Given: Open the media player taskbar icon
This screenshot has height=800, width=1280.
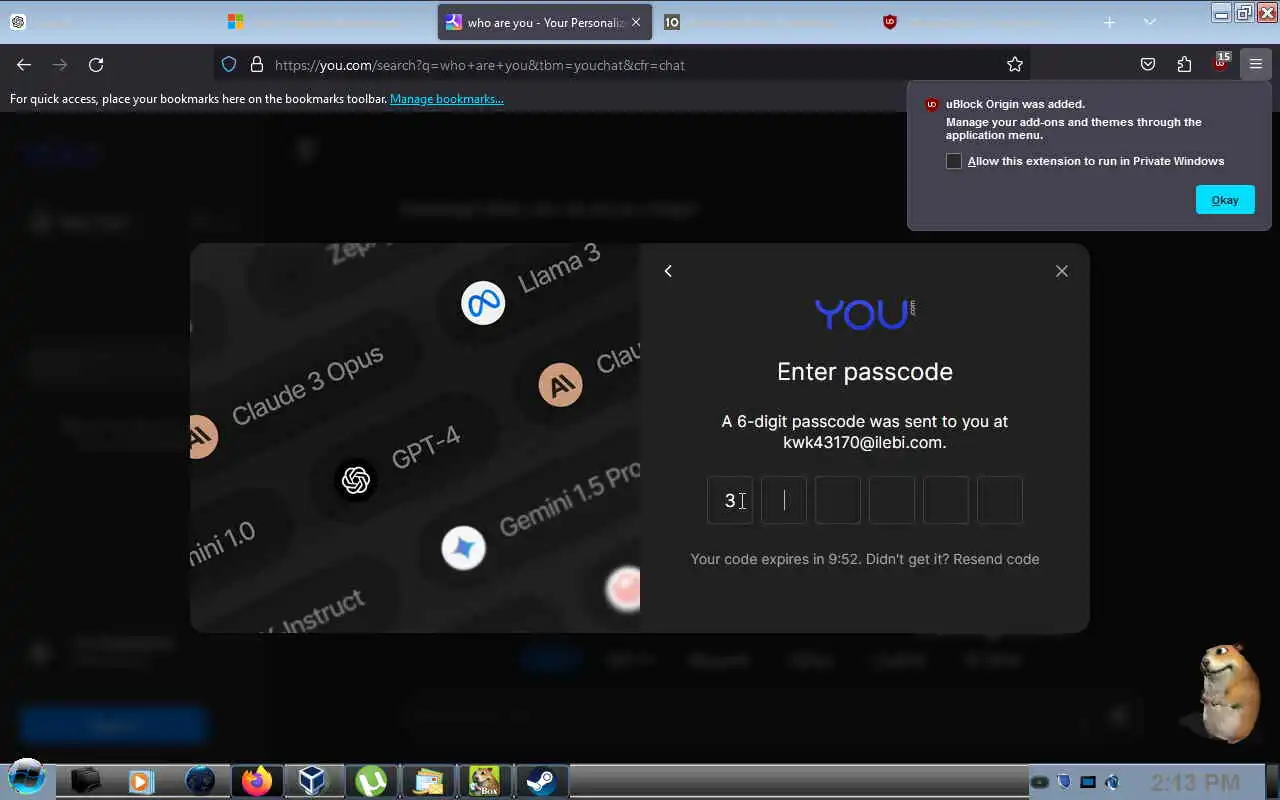Looking at the screenshot, I should tap(142, 780).
